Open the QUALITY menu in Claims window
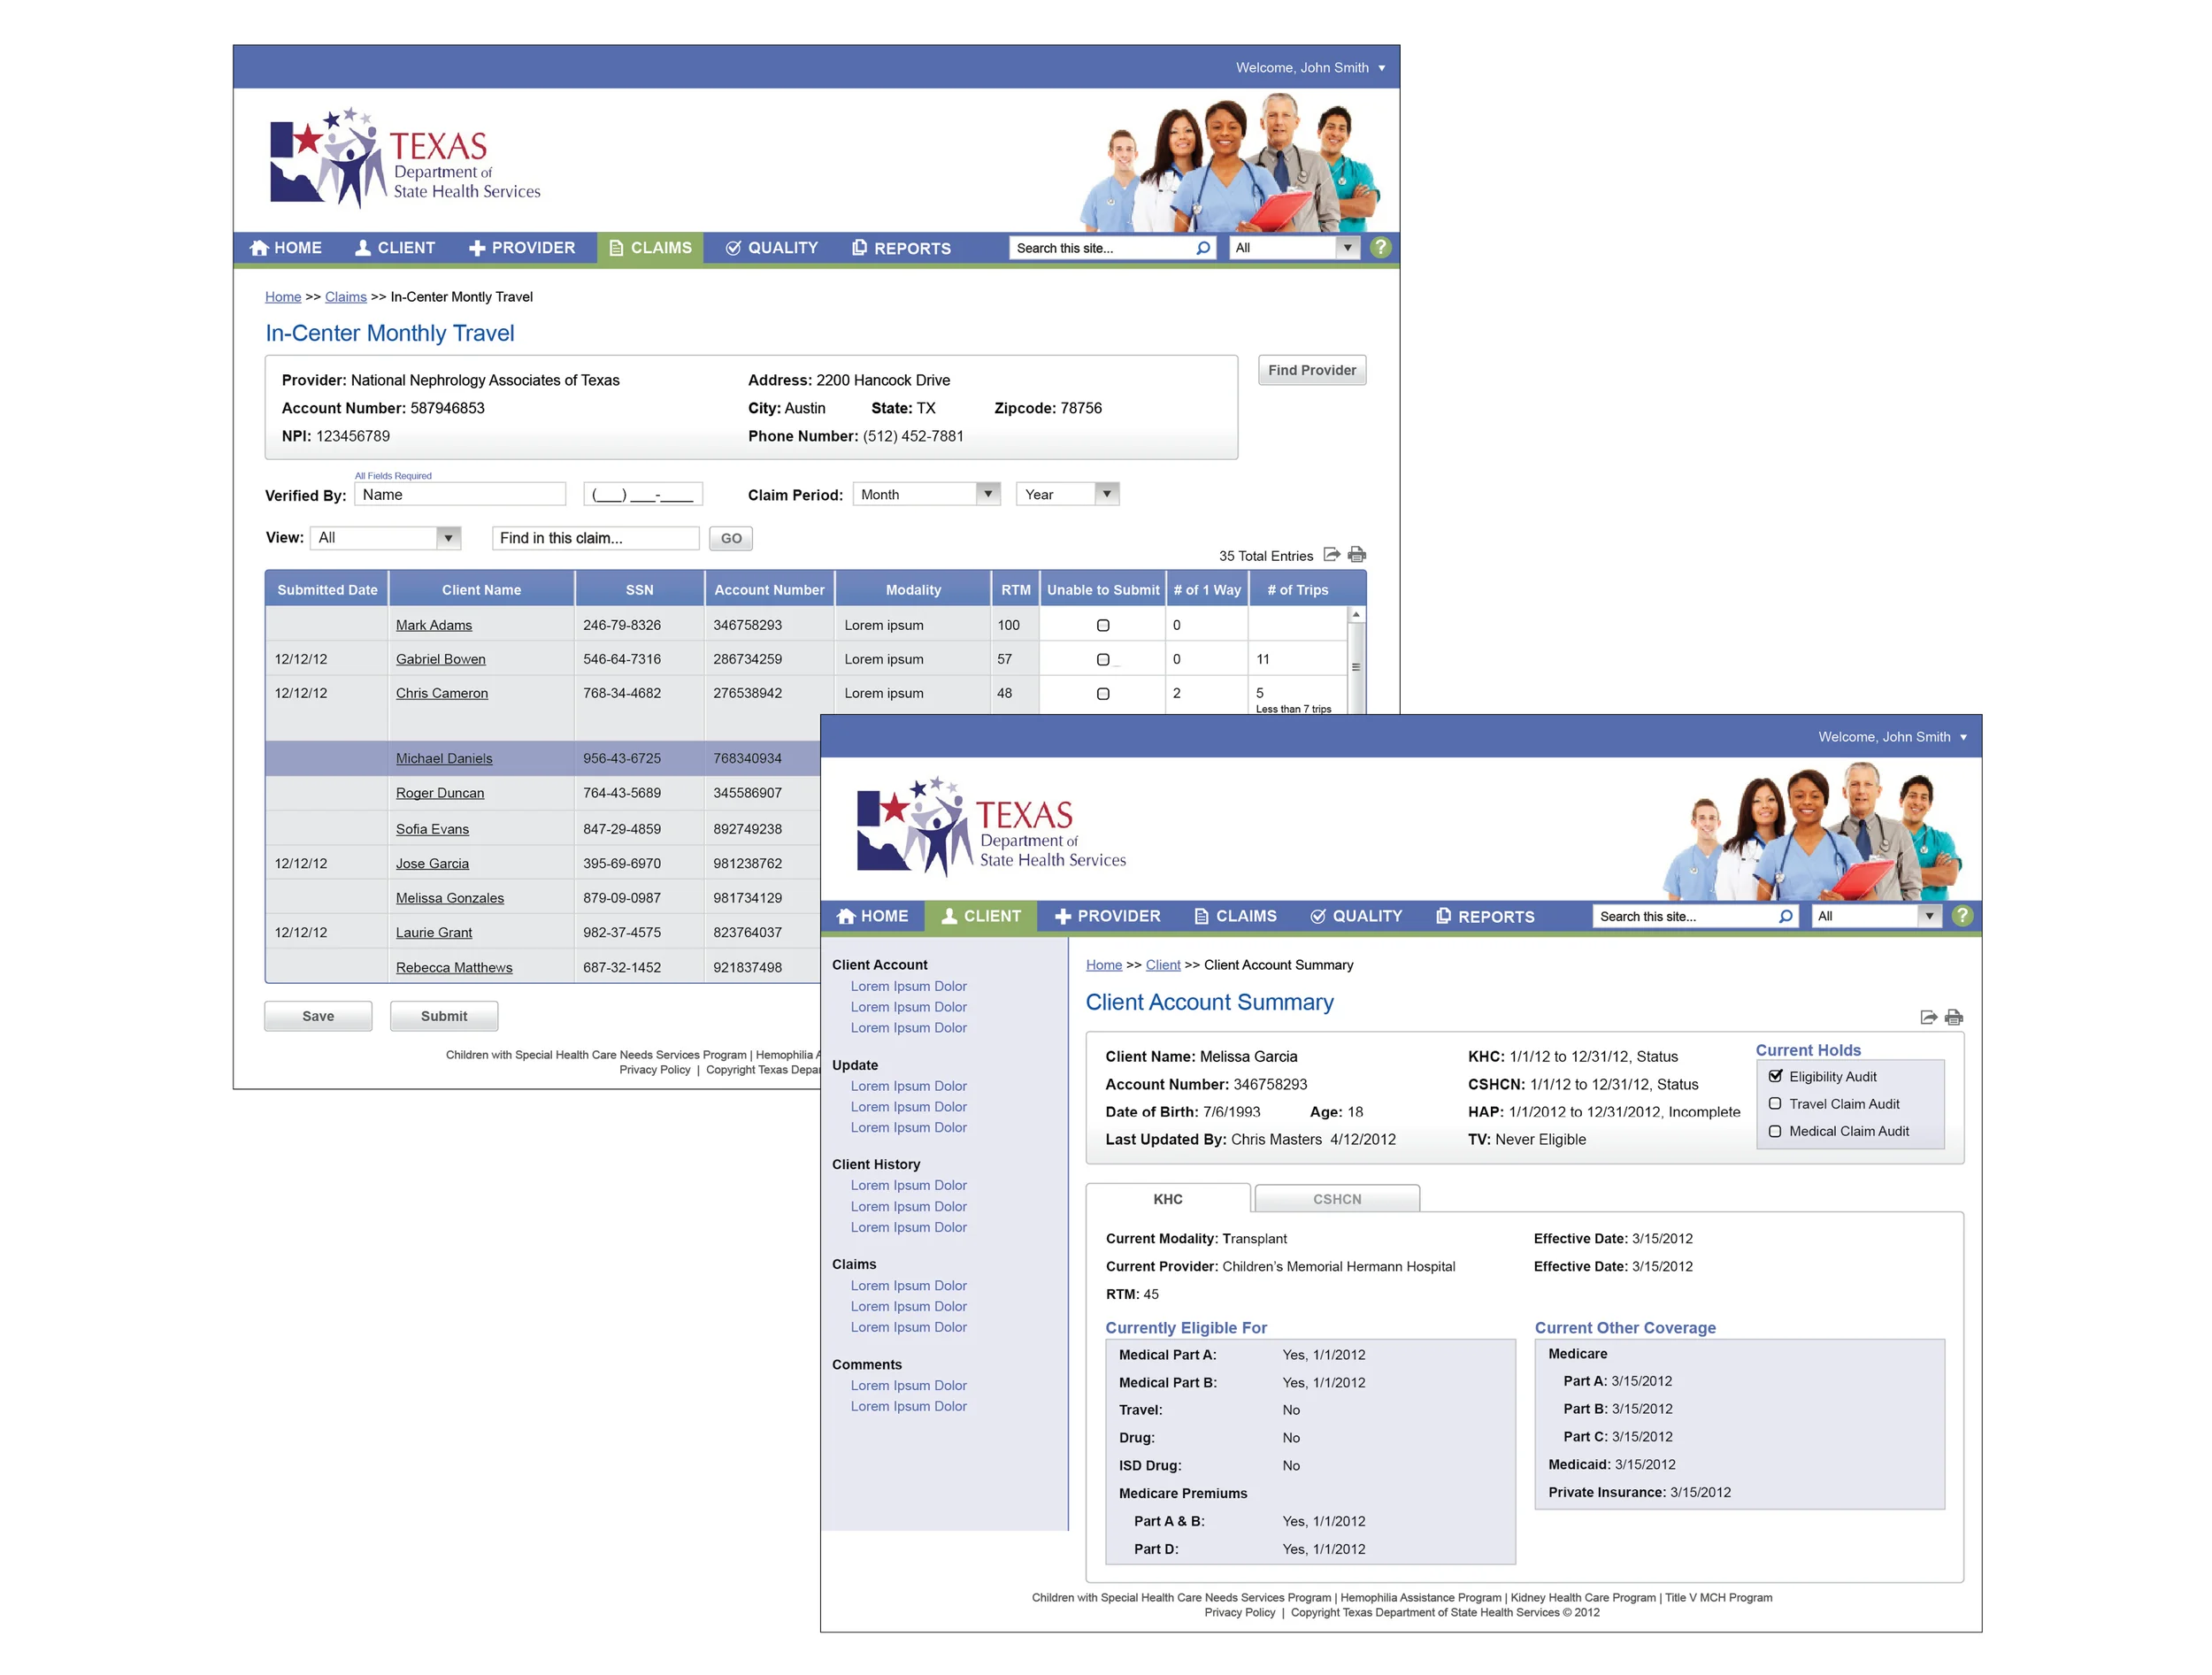Image resolution: width=2212 pixels, height=1675 pixels. pyautogui.click(x=771, y=248)
